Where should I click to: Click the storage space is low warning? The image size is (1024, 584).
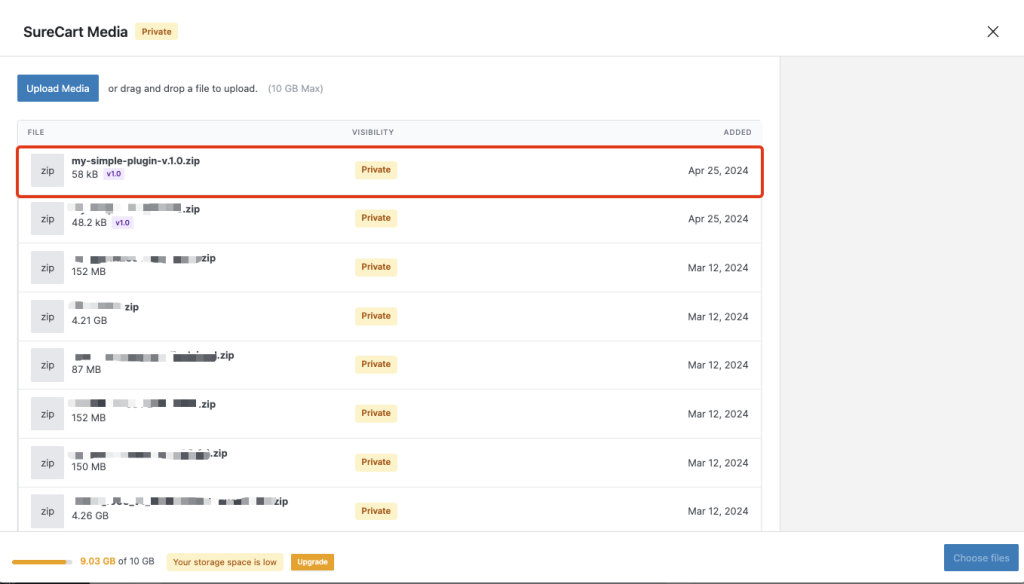[x=225, y=562]
